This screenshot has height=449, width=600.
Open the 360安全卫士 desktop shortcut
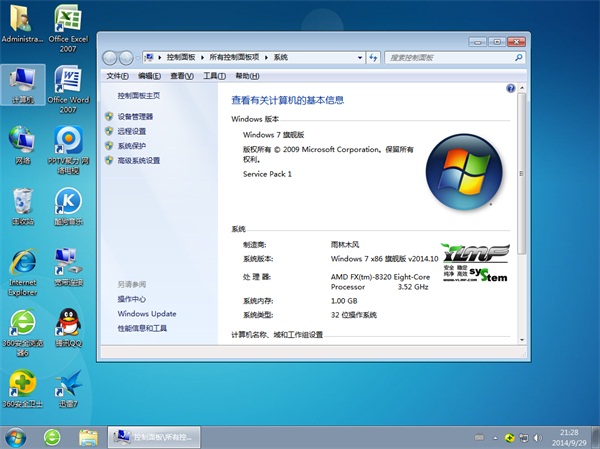click(23, 389)
